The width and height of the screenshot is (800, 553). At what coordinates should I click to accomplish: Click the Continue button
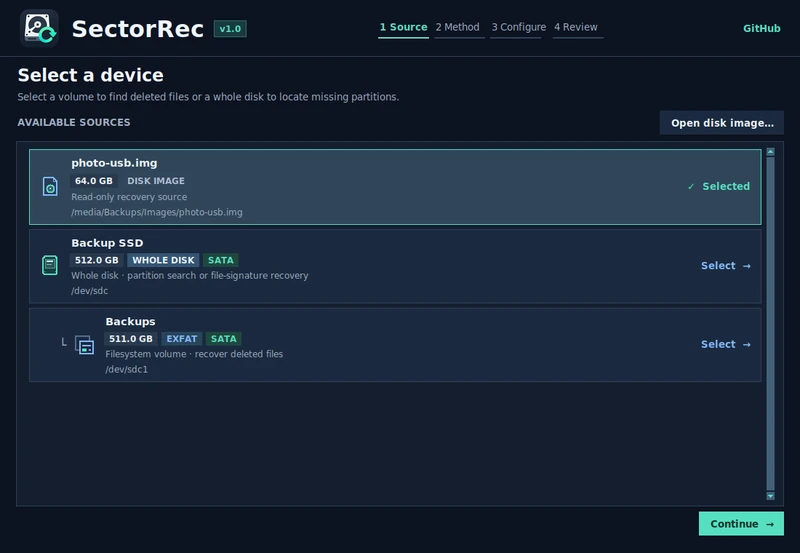[741, 524]
